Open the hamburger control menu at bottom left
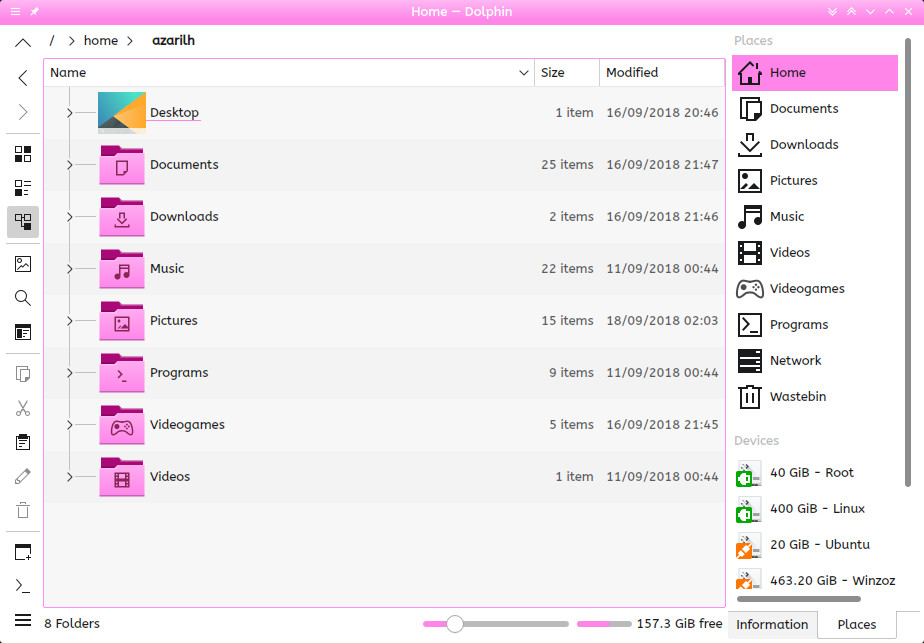924x643 pixels. point(23,620)
